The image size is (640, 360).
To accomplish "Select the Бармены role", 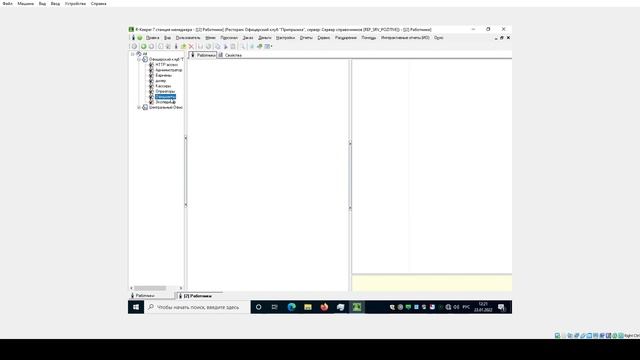I will tap(163, 76).
